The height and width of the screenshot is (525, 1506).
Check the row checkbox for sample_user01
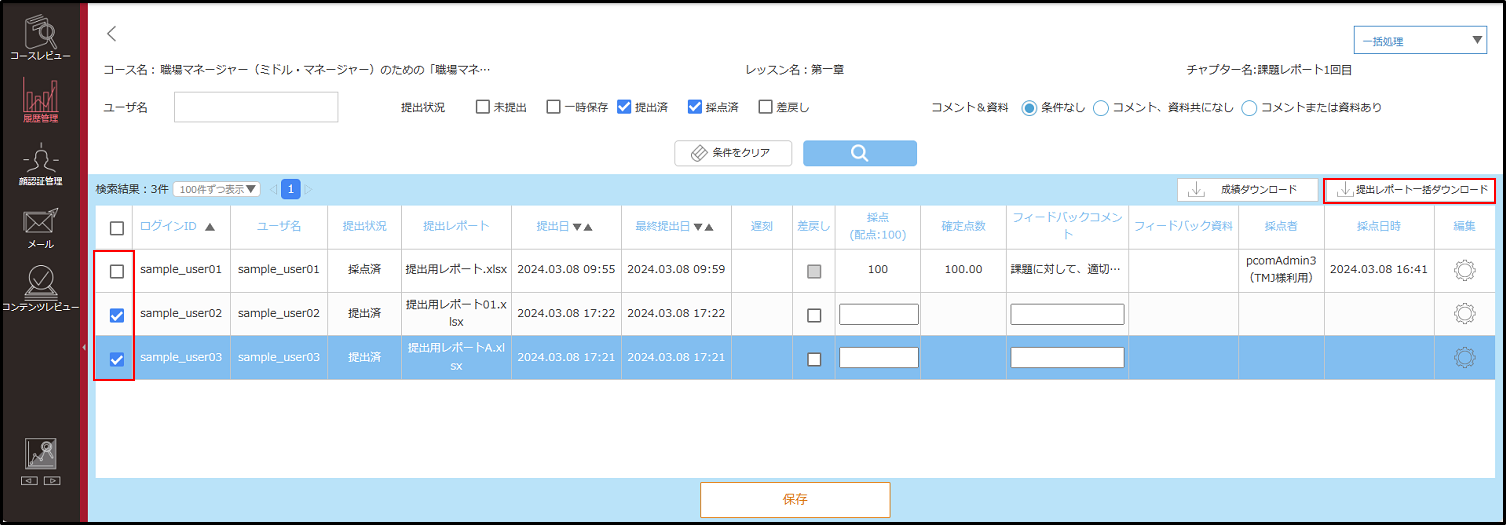tap(117, 271)
